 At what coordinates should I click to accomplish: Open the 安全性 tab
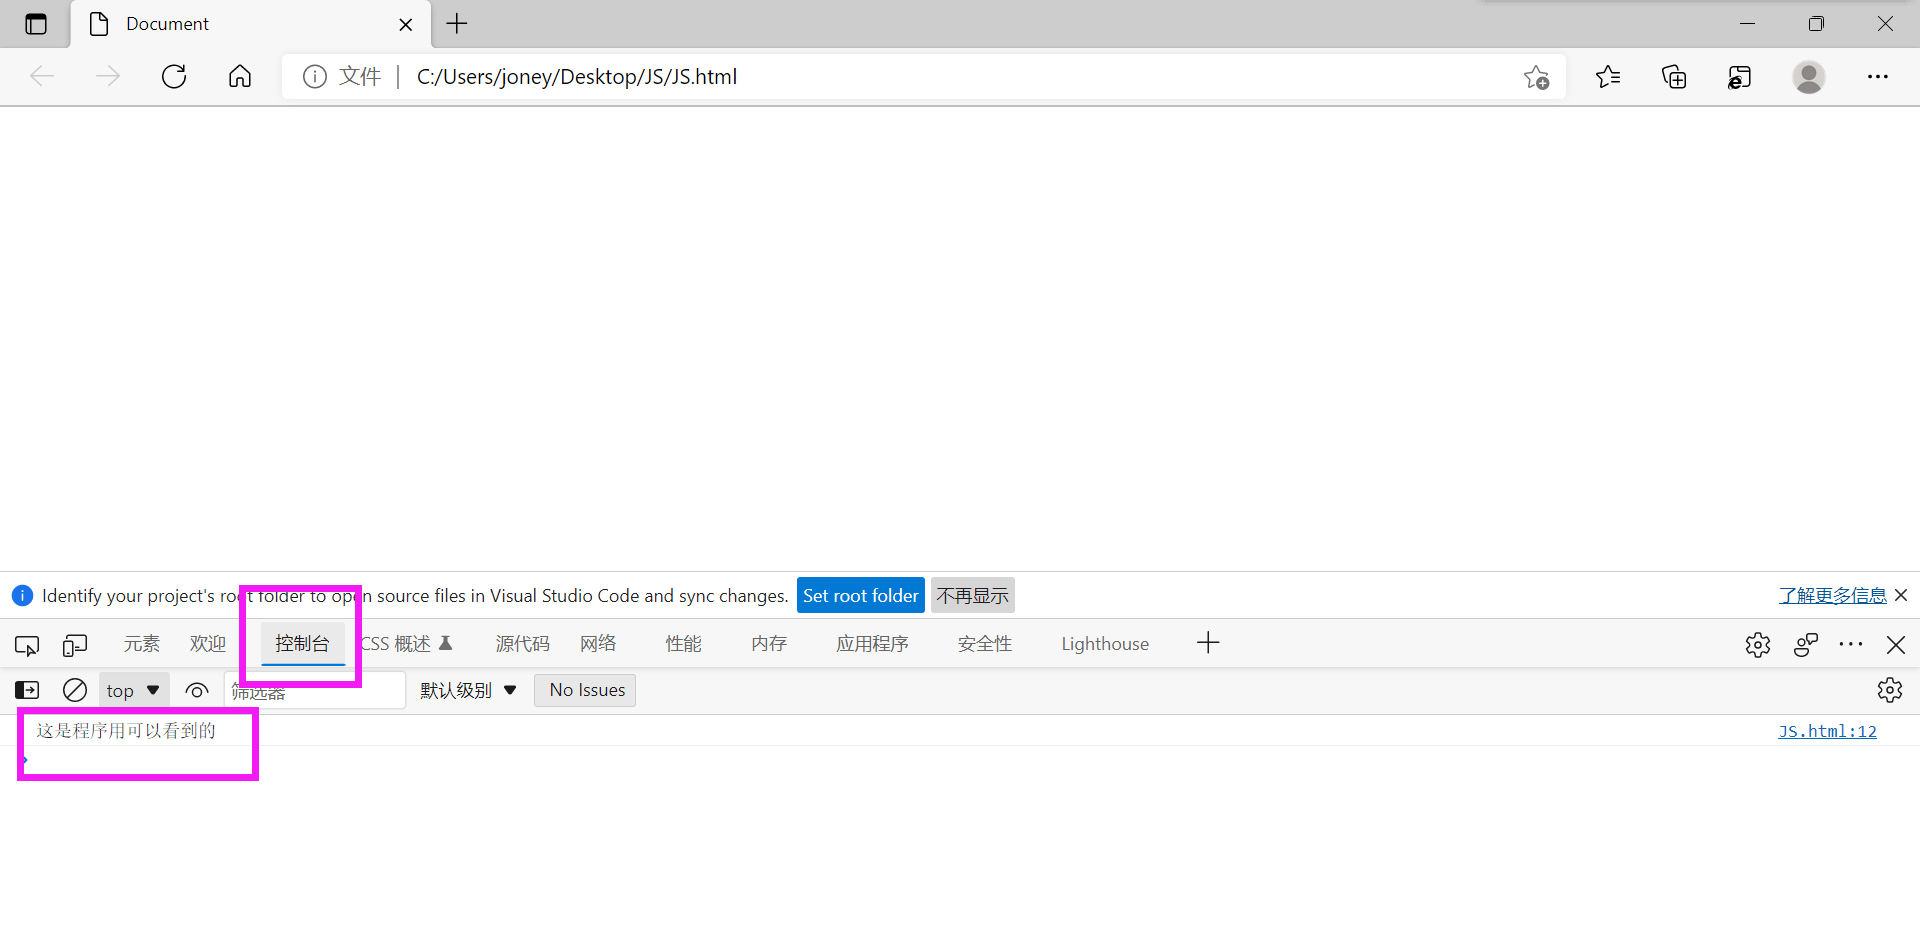coord(985,644)
